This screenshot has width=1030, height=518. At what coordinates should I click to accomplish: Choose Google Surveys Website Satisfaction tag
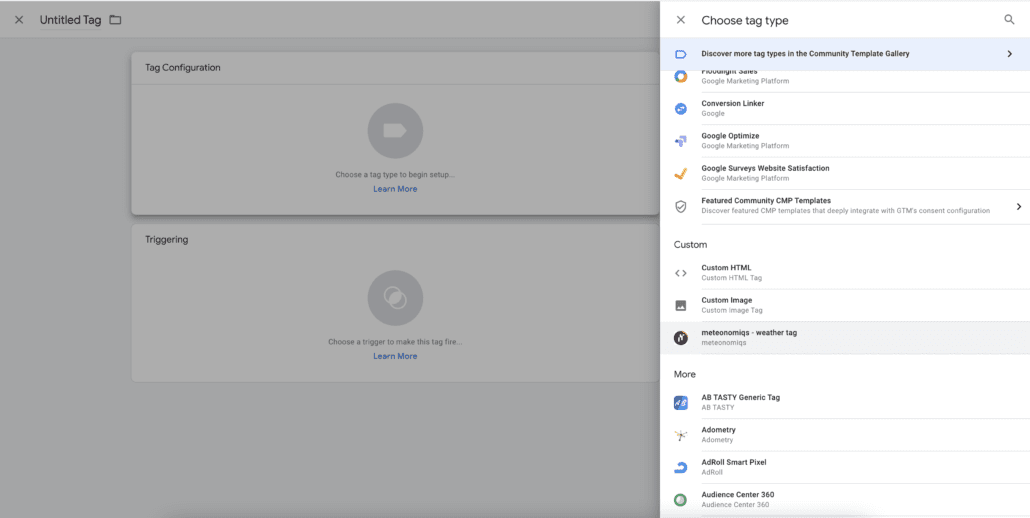coord(845,173)
